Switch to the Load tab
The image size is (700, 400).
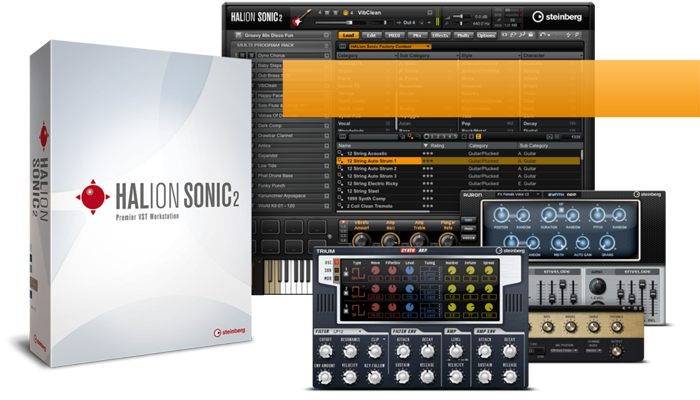[348, 35]
